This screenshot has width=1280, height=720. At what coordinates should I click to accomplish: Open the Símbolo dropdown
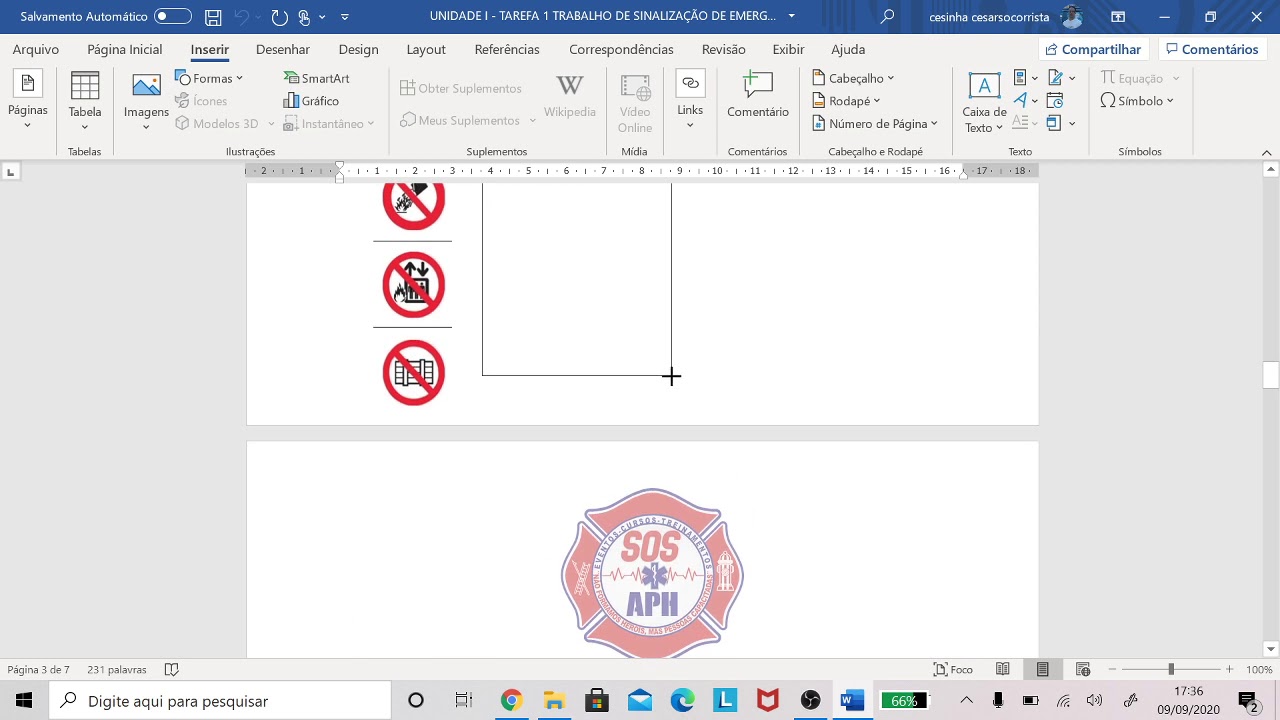(1137, 101)
